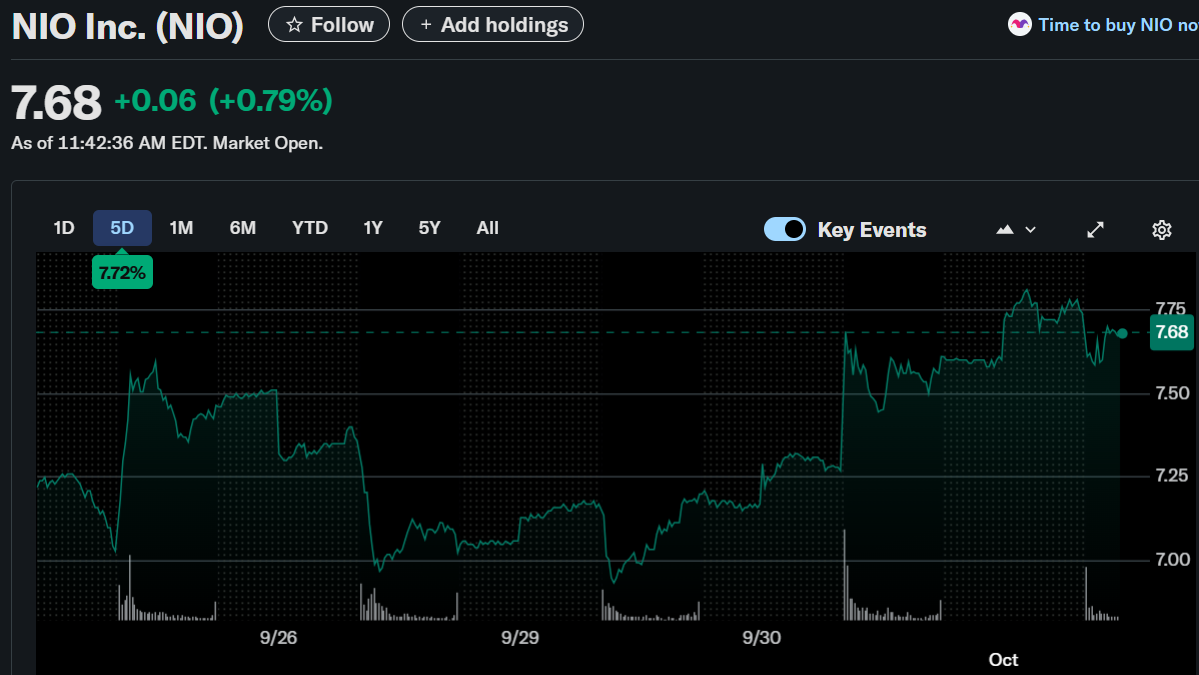The height and width of the screenshot is (675, 1199).
Task: Click the 7.72% performance badge
Action: pos(122,272)
